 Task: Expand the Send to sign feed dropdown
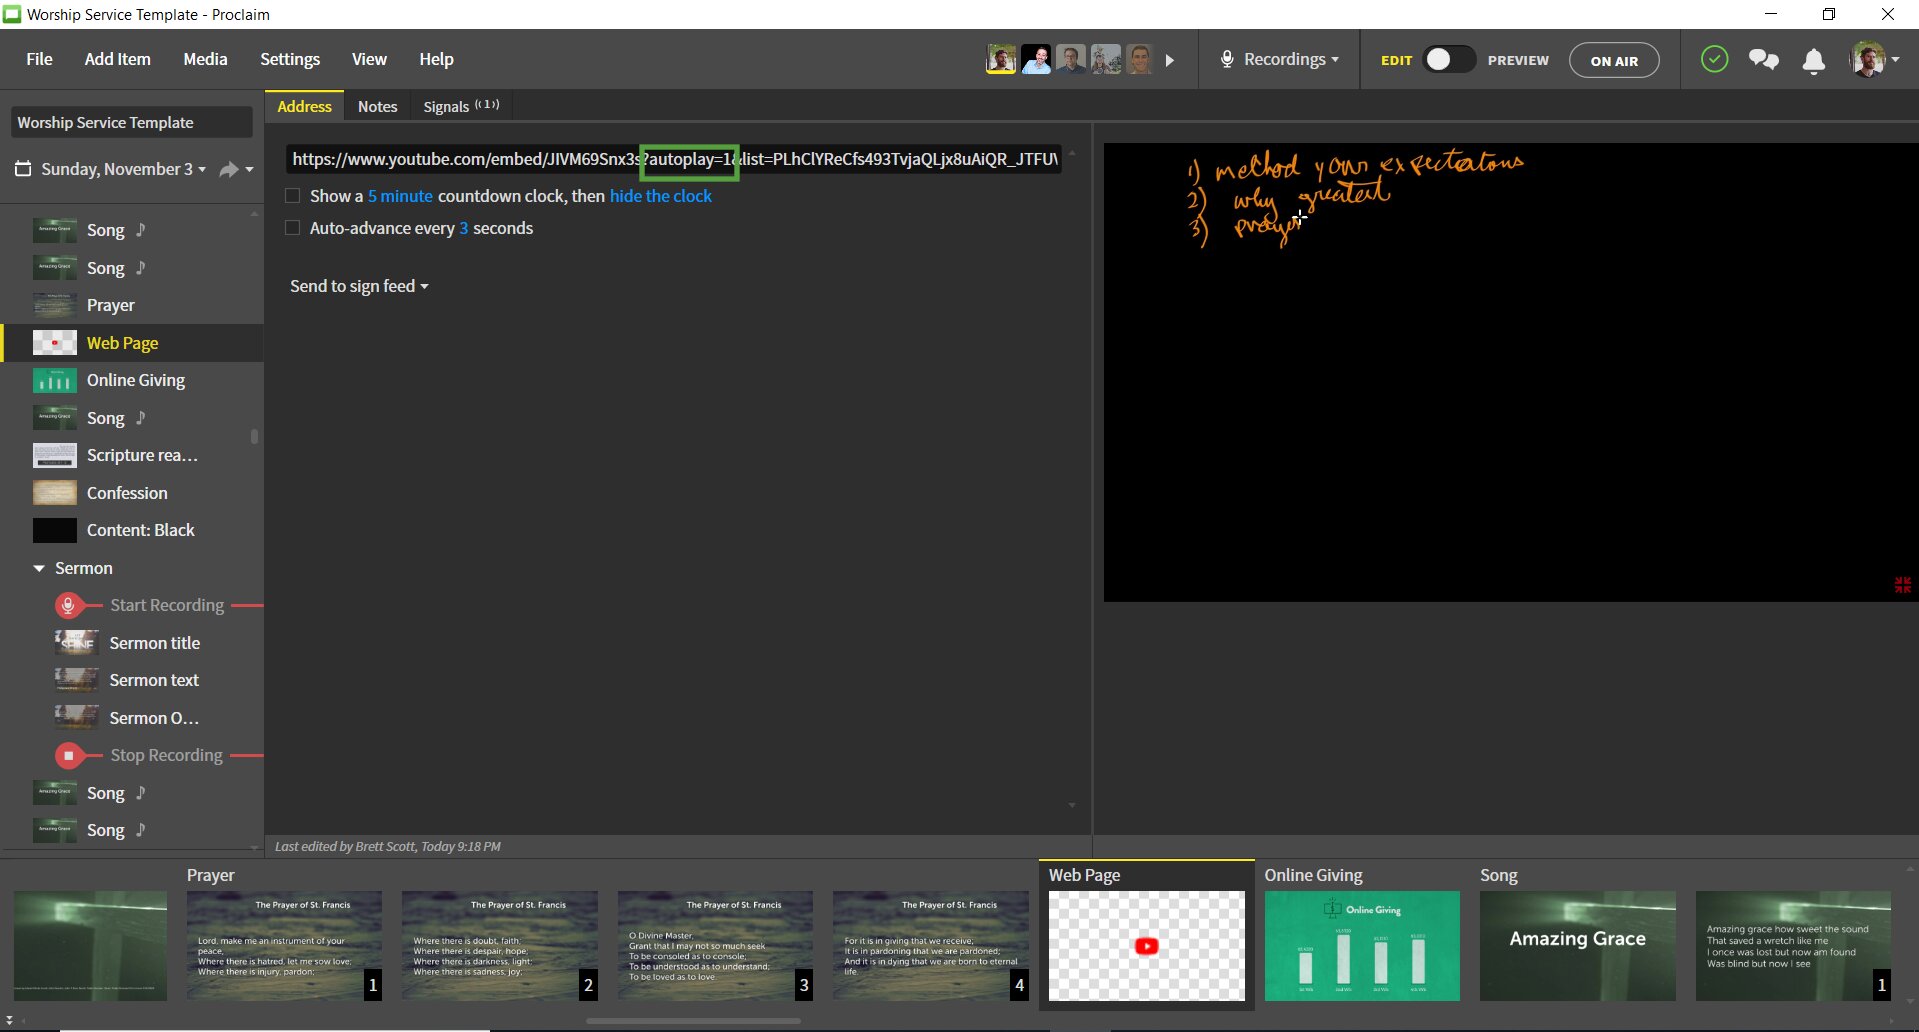click(x=359, y=286)
